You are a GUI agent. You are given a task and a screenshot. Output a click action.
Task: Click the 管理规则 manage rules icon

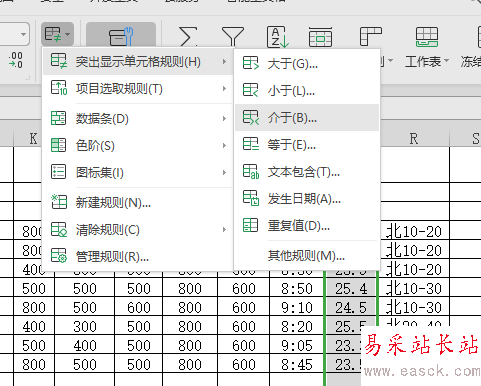tap(59, 256)
